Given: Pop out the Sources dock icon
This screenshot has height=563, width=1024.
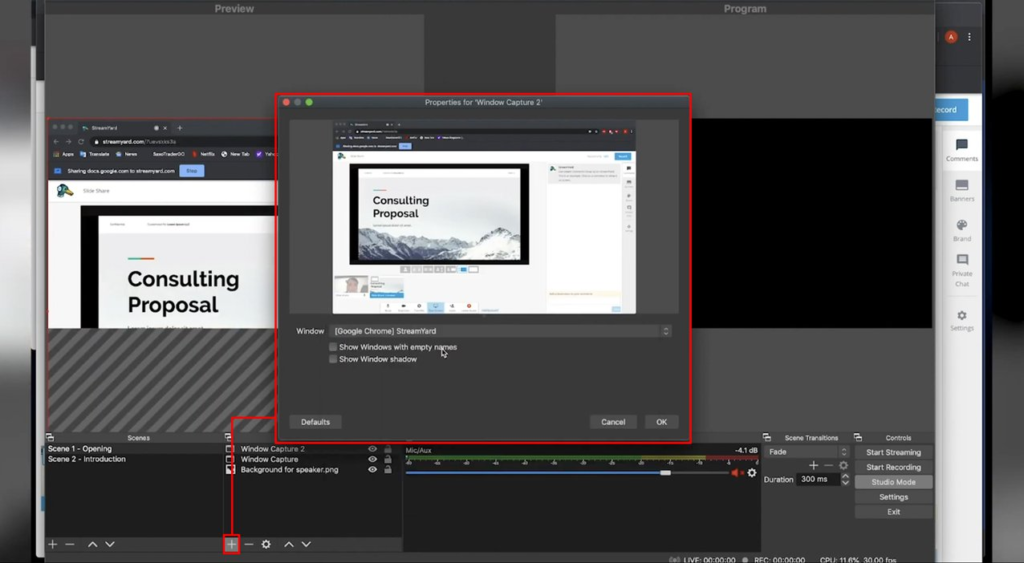Looking at the screenshot, I should (x=228, y=437).
